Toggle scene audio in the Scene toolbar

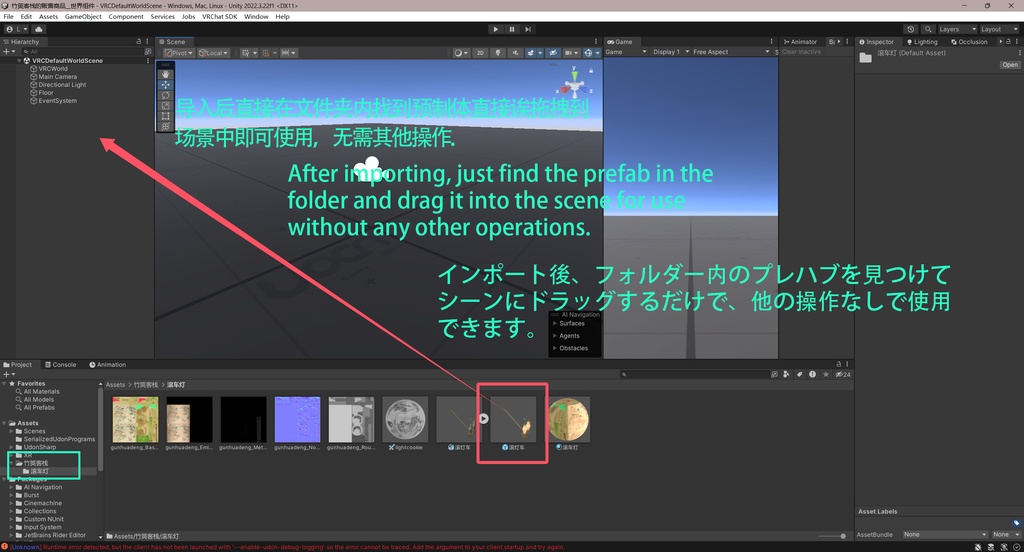(515, 53)
